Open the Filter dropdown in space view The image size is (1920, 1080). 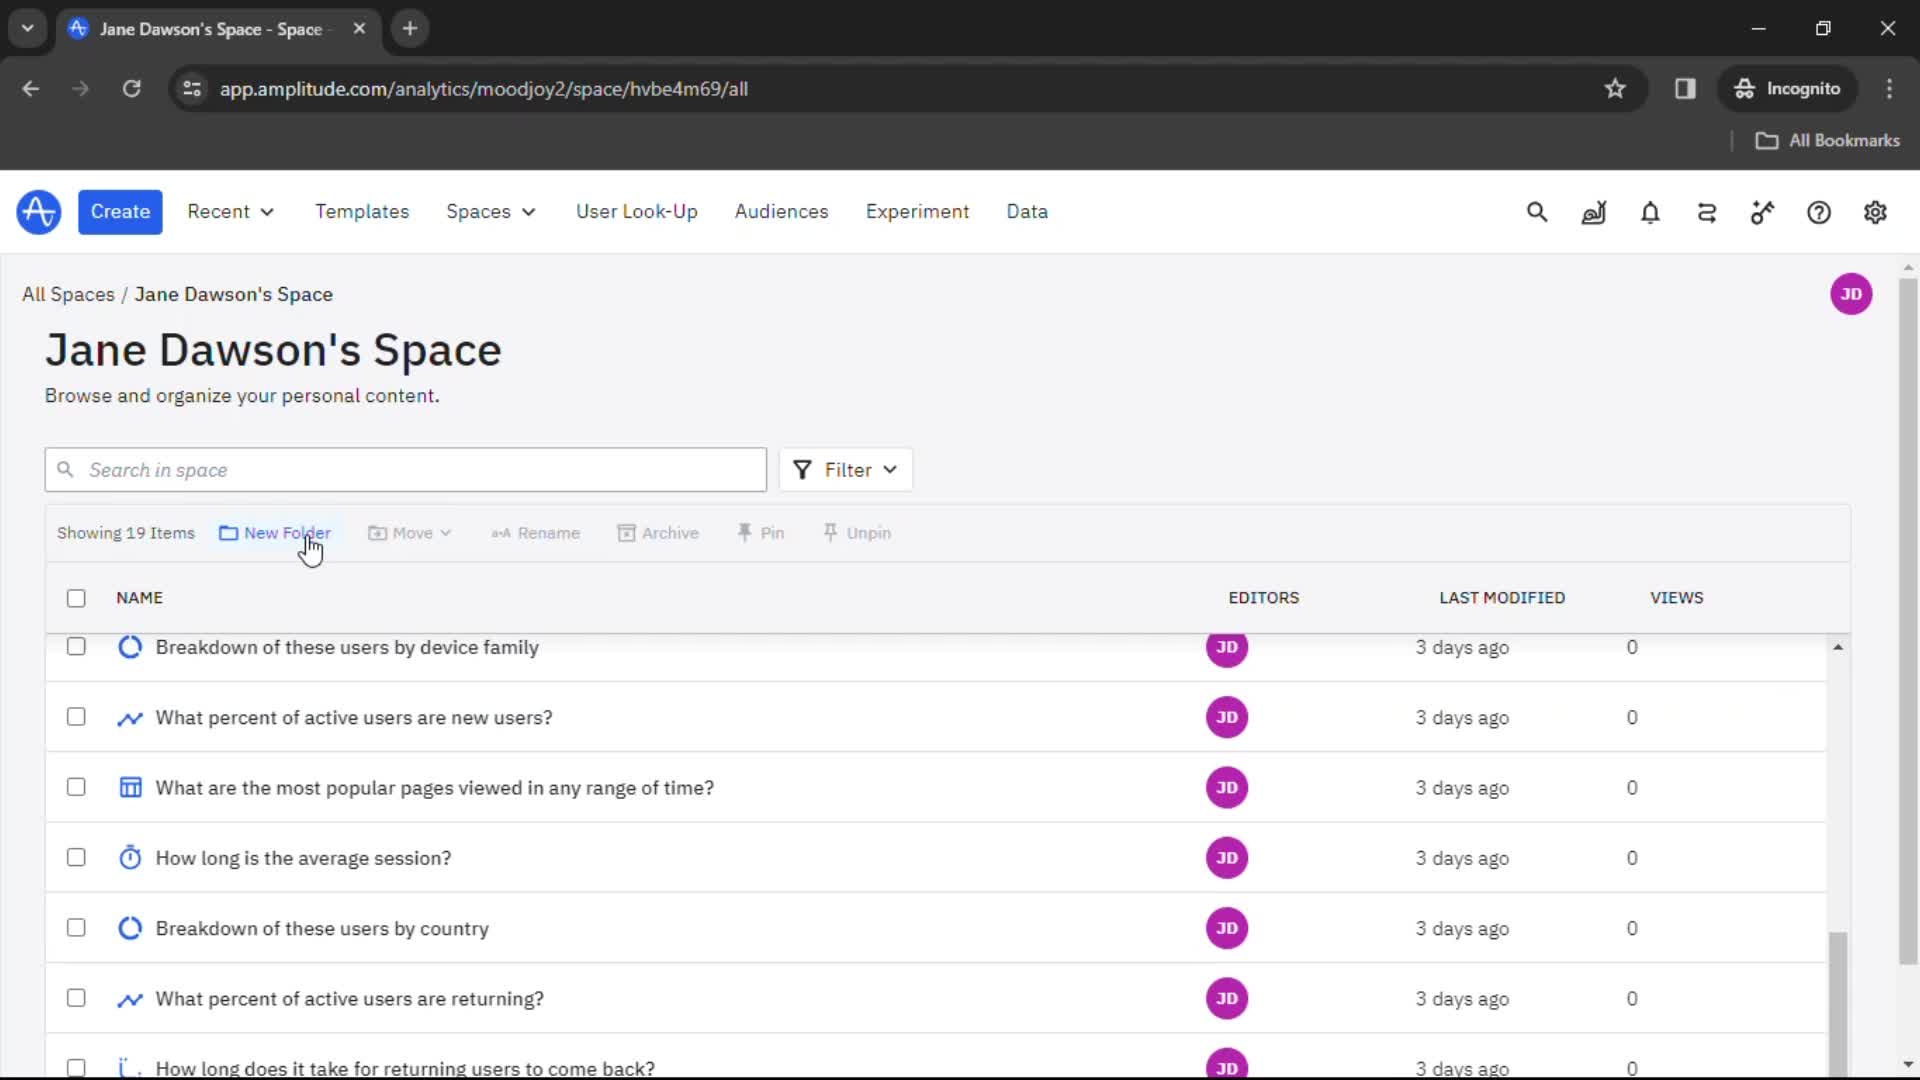845,469
